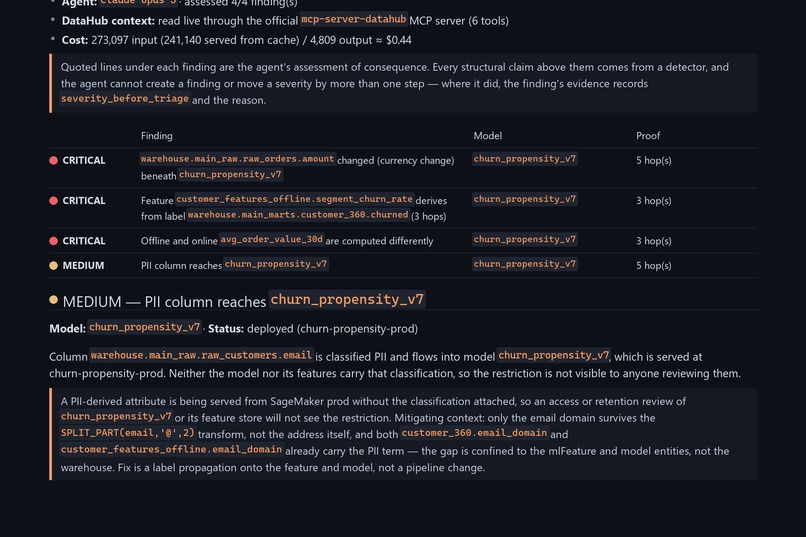Click churn_propensity_v7 after 'beneath' in first finding
The image size is (806, 537).
click(x=230, y=175)
